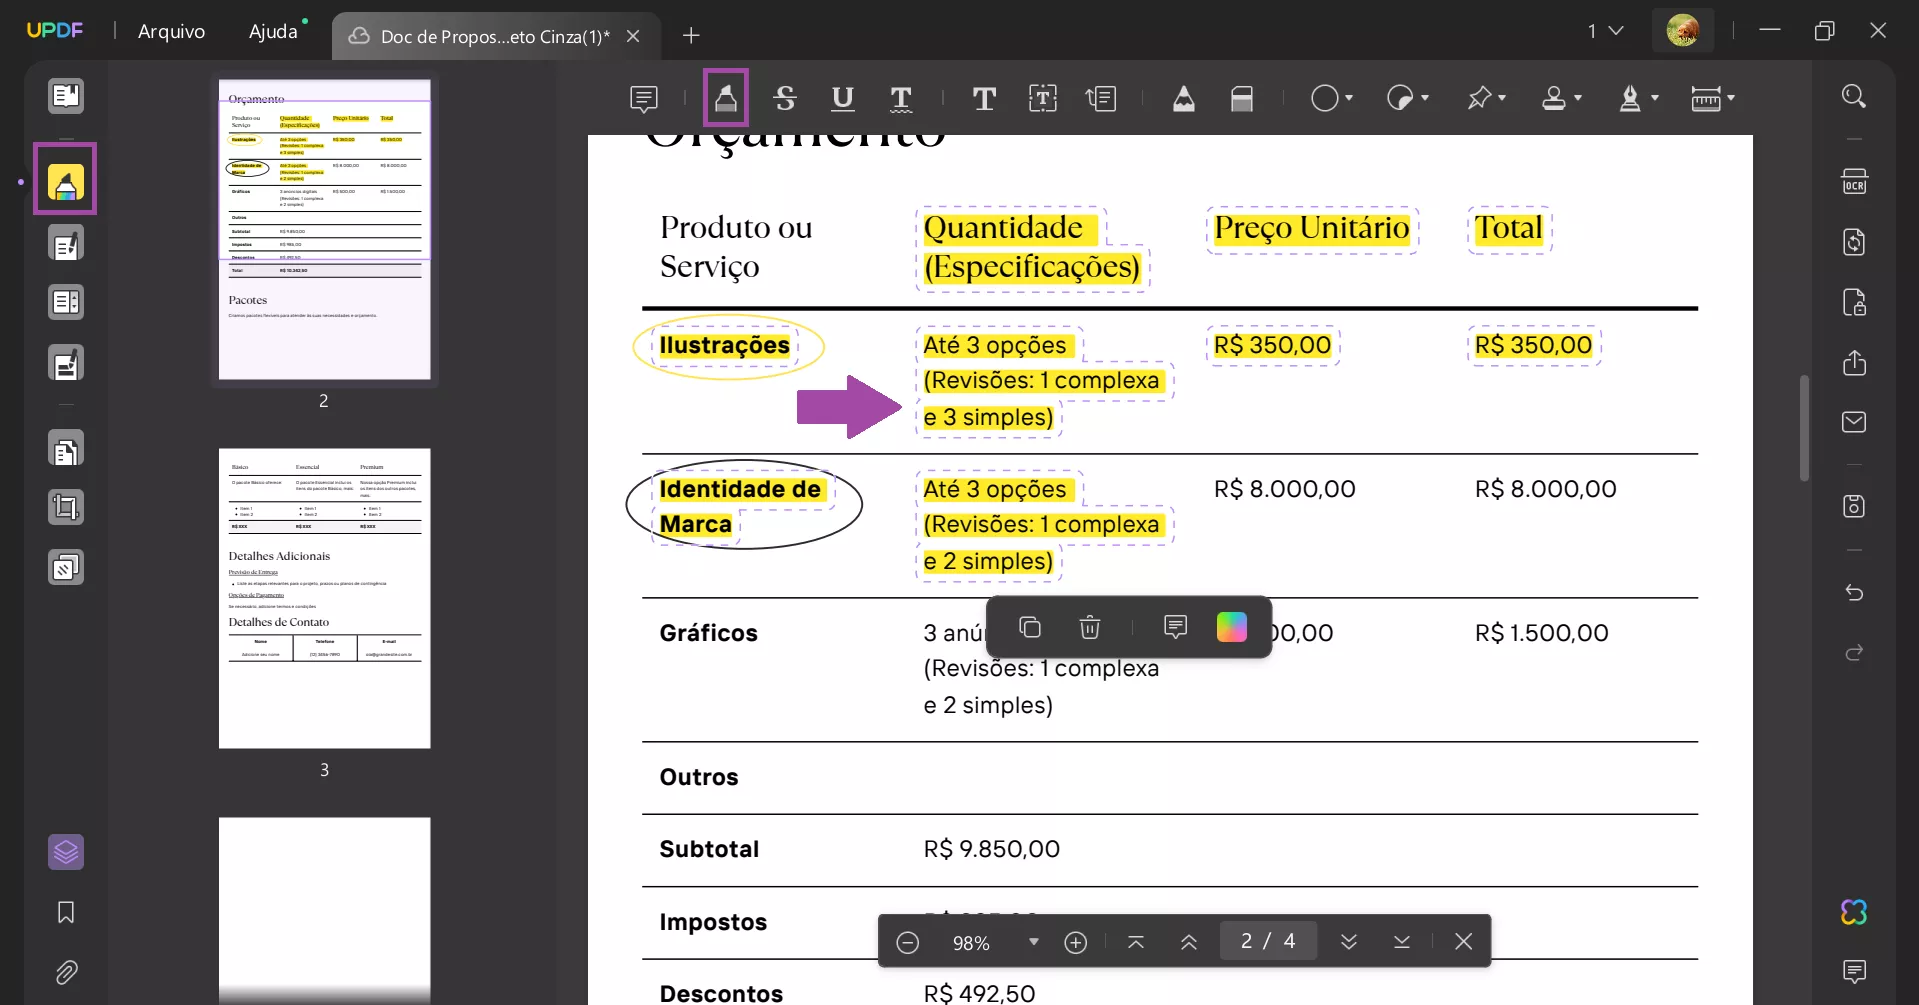This screenshot has width=1919, height=1005.
Task: Zoom in with the plus button
Action: pos(1076,942)
